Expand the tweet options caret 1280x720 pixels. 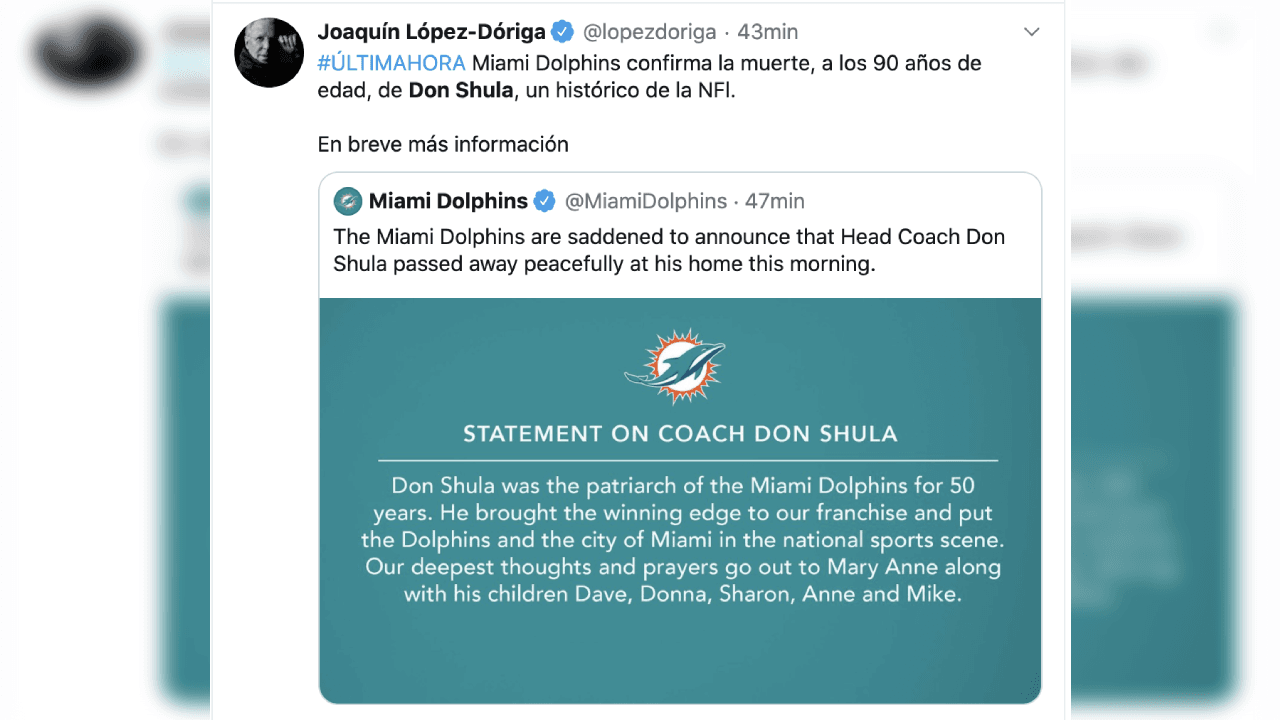click(x=1032, y=31)
